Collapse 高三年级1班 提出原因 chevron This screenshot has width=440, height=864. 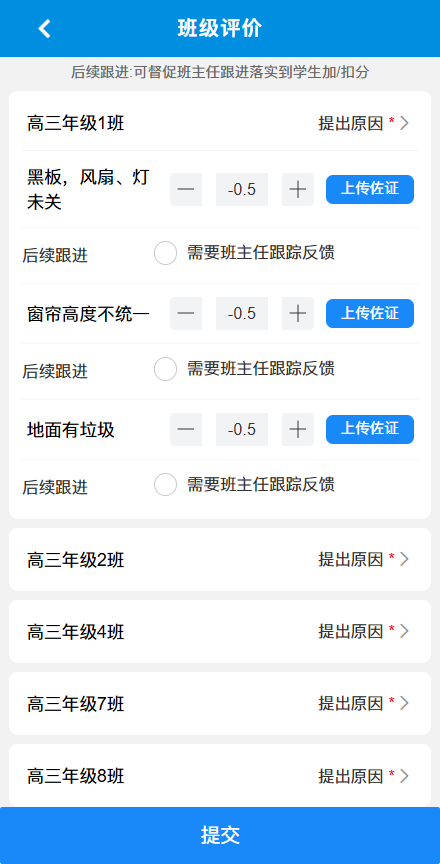(x=404, y=123)
